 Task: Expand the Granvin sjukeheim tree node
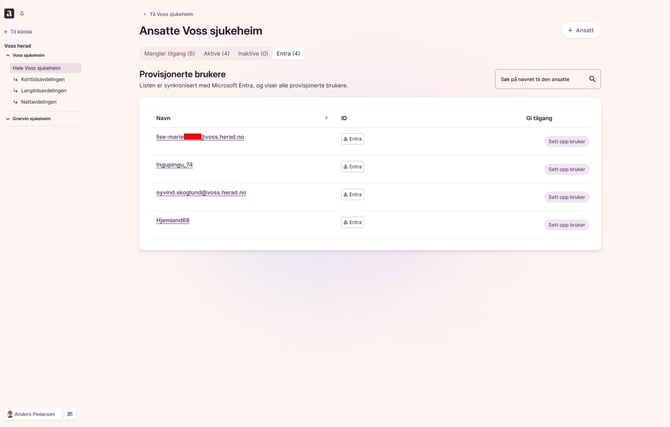coord(8,119)
